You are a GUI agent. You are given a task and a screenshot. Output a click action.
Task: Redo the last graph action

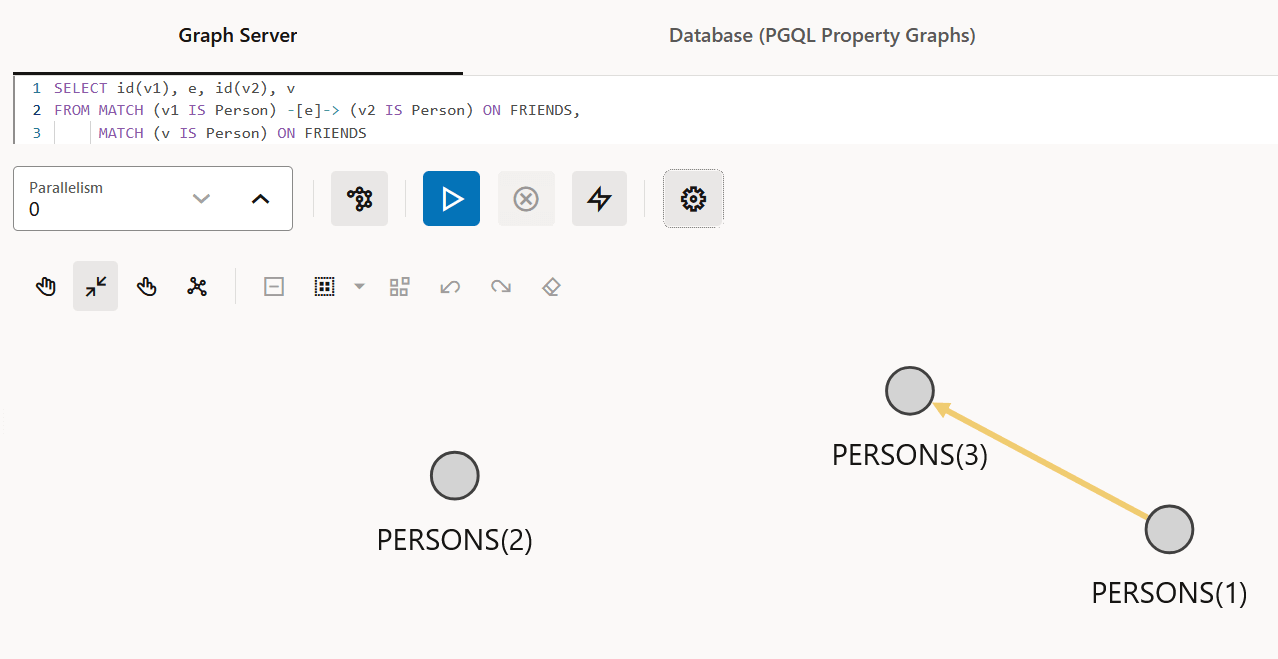(x=501, y=287)
